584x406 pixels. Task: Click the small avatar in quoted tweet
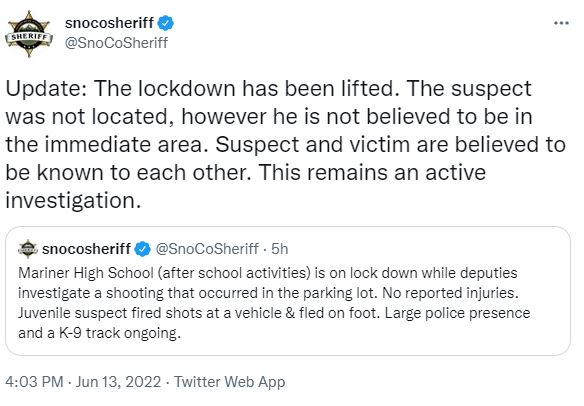point(28,249)
